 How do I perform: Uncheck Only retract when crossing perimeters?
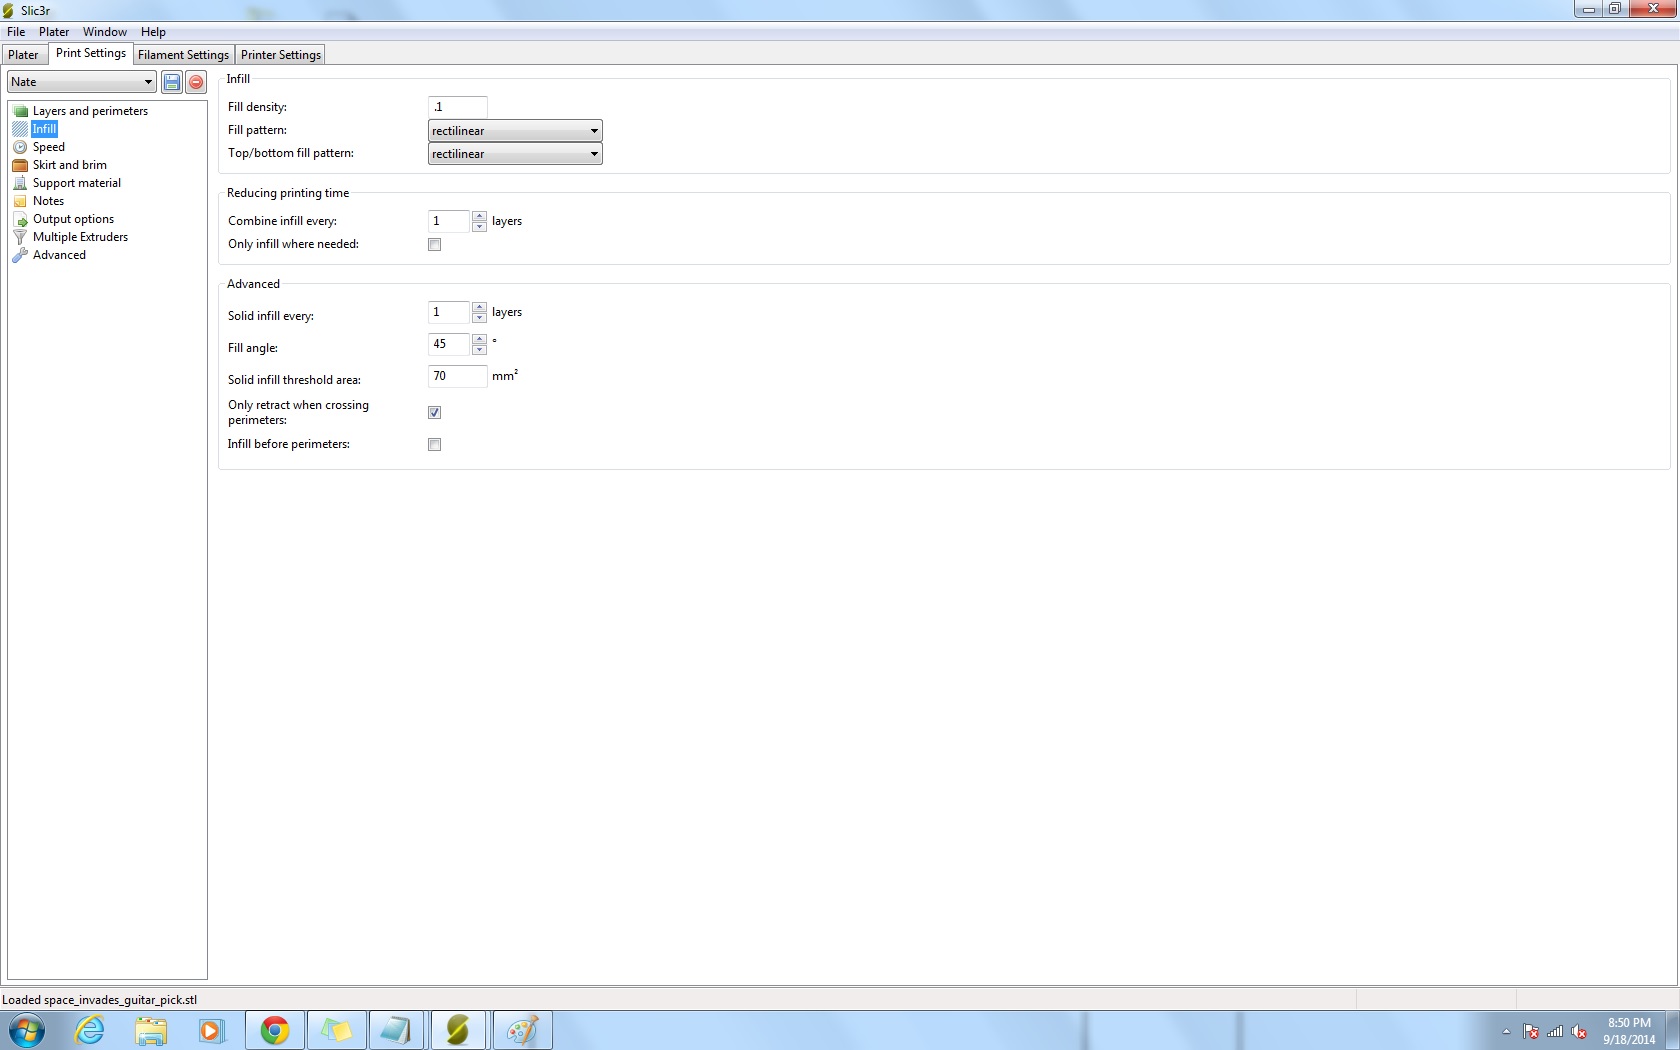click(434, 413)
